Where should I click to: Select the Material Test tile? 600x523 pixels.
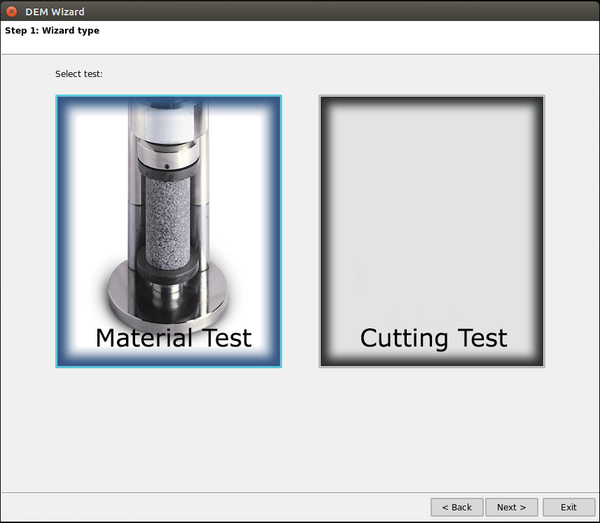tap(168, 231)
